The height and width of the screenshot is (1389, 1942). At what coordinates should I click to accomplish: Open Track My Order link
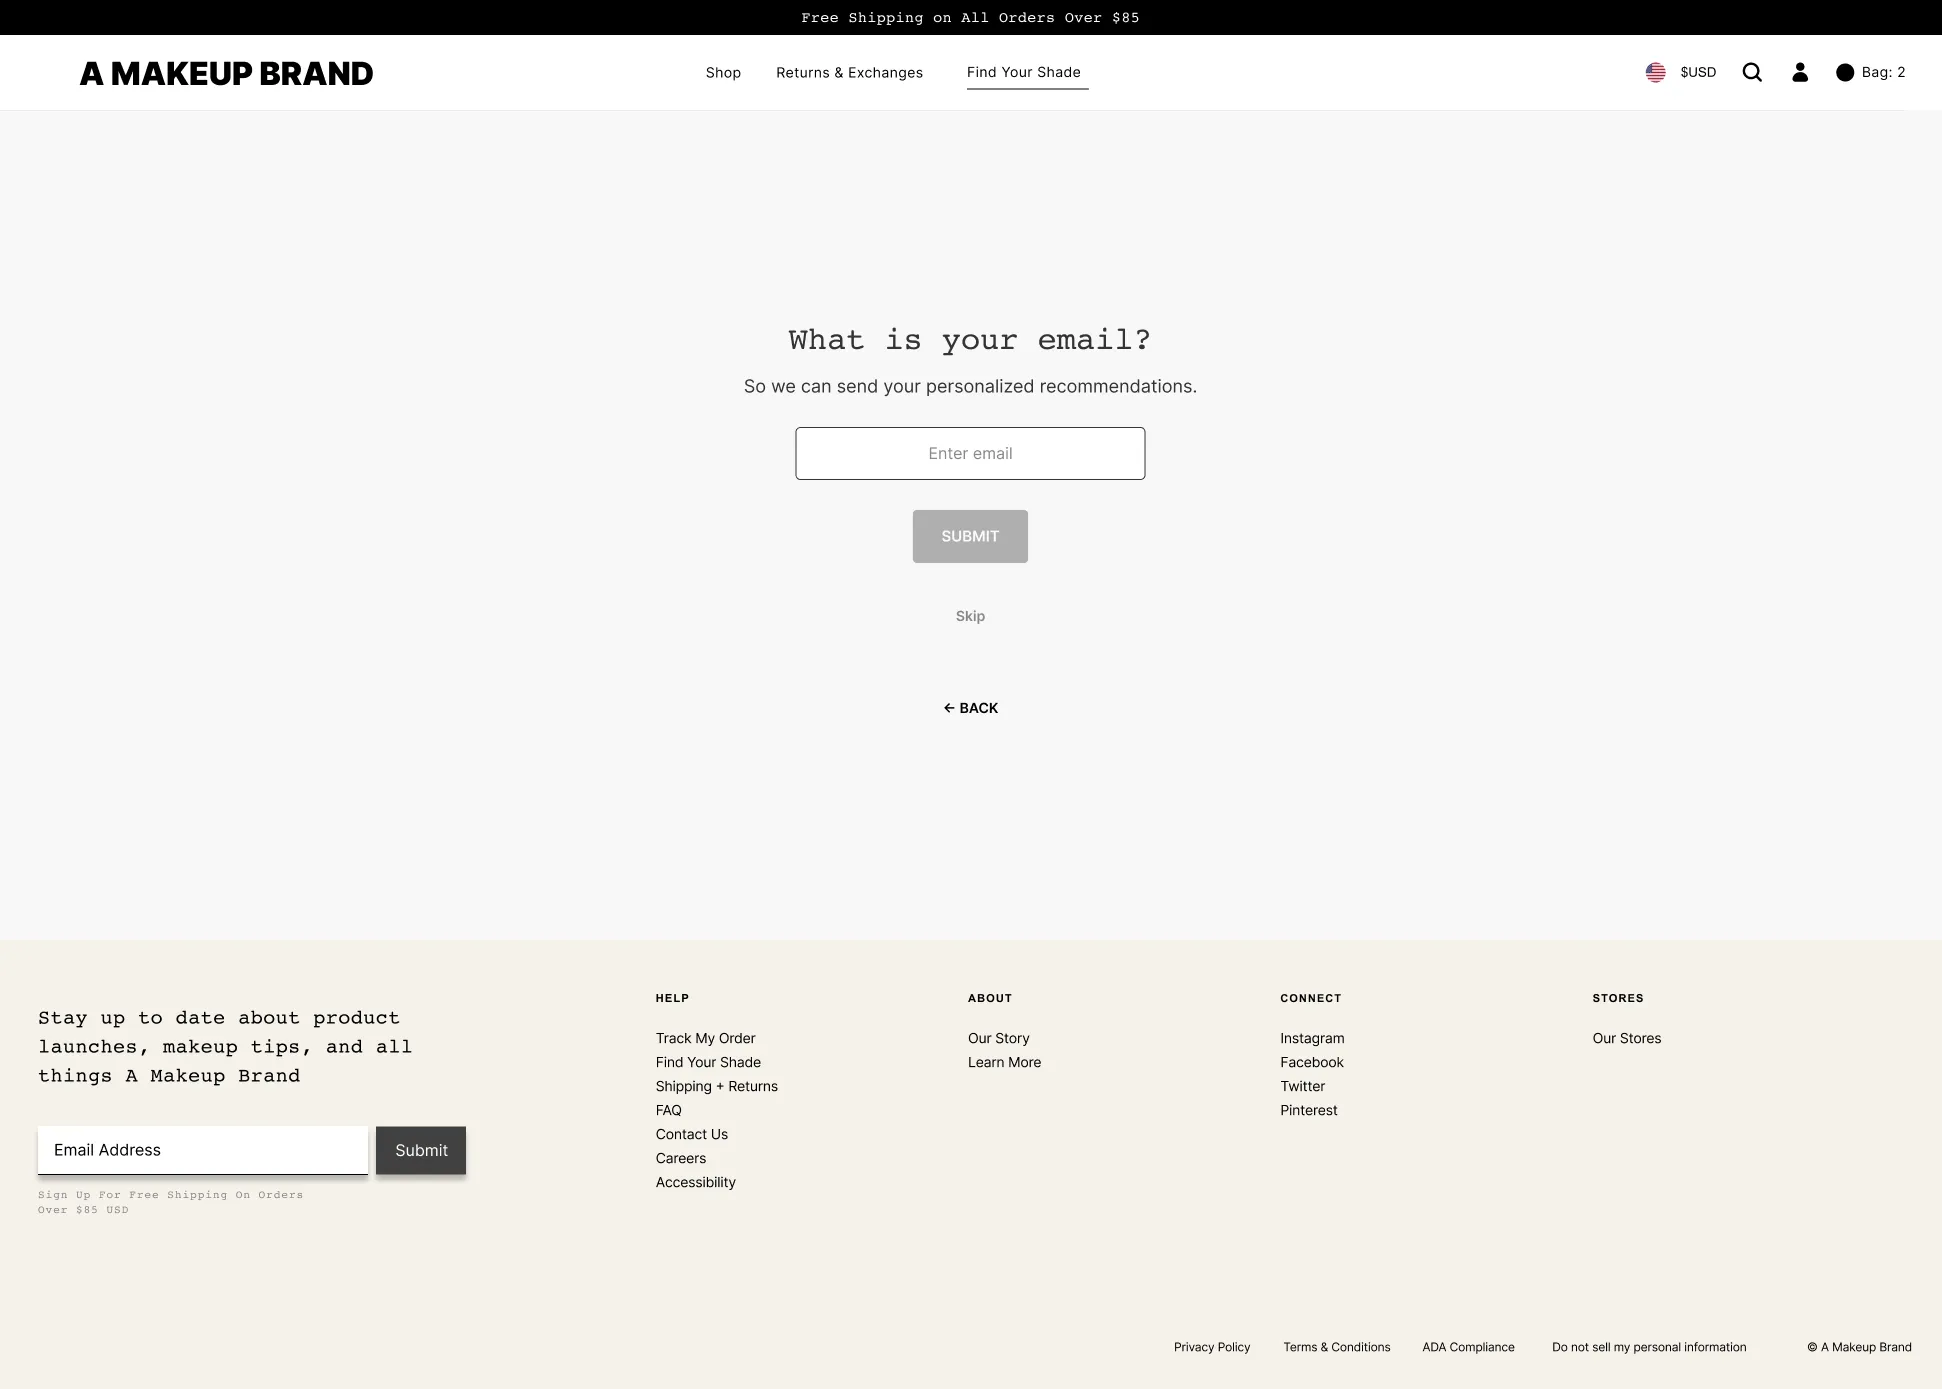[x=705, y=1038]
